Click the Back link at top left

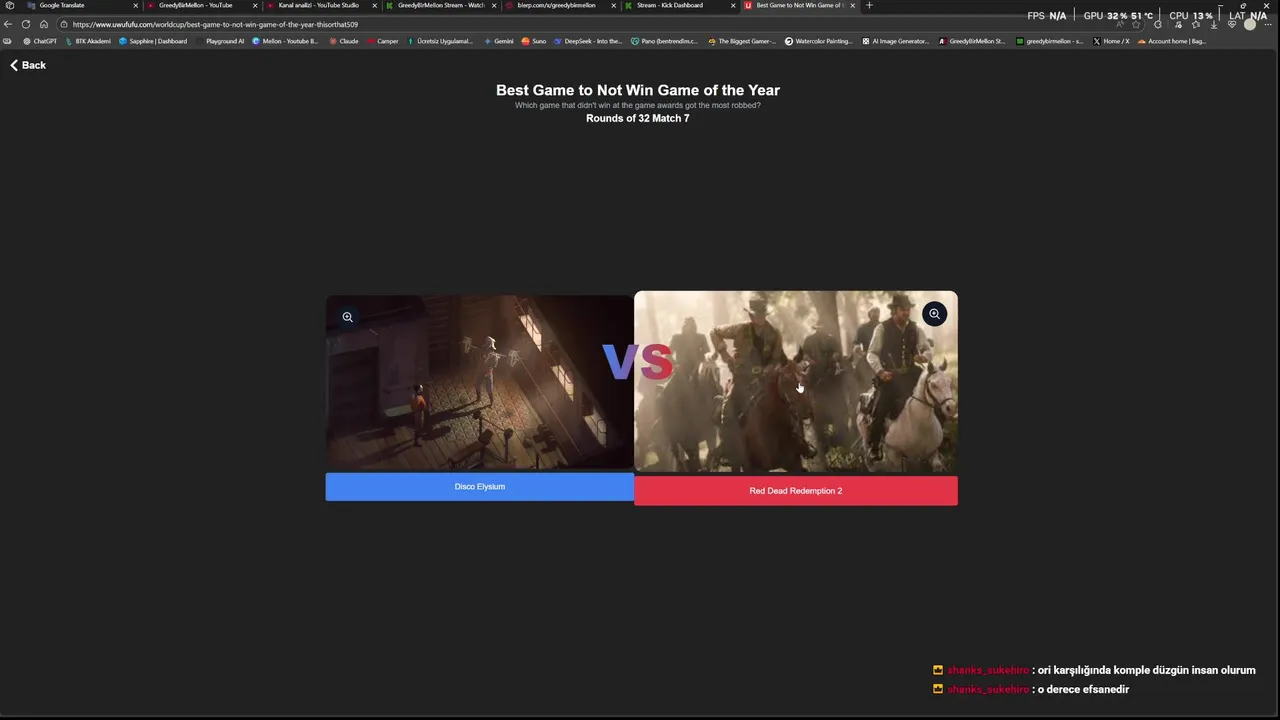pos(28,65)
